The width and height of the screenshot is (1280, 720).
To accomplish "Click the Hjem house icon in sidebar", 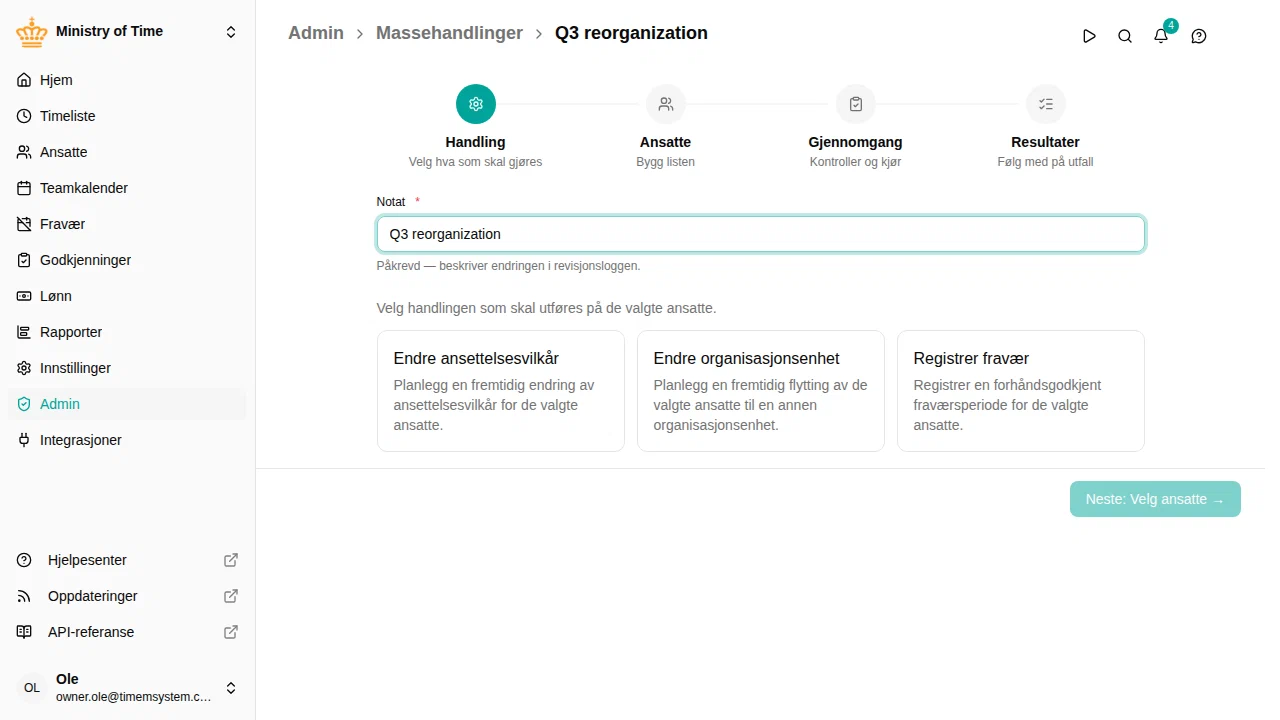I will [24, 80].
